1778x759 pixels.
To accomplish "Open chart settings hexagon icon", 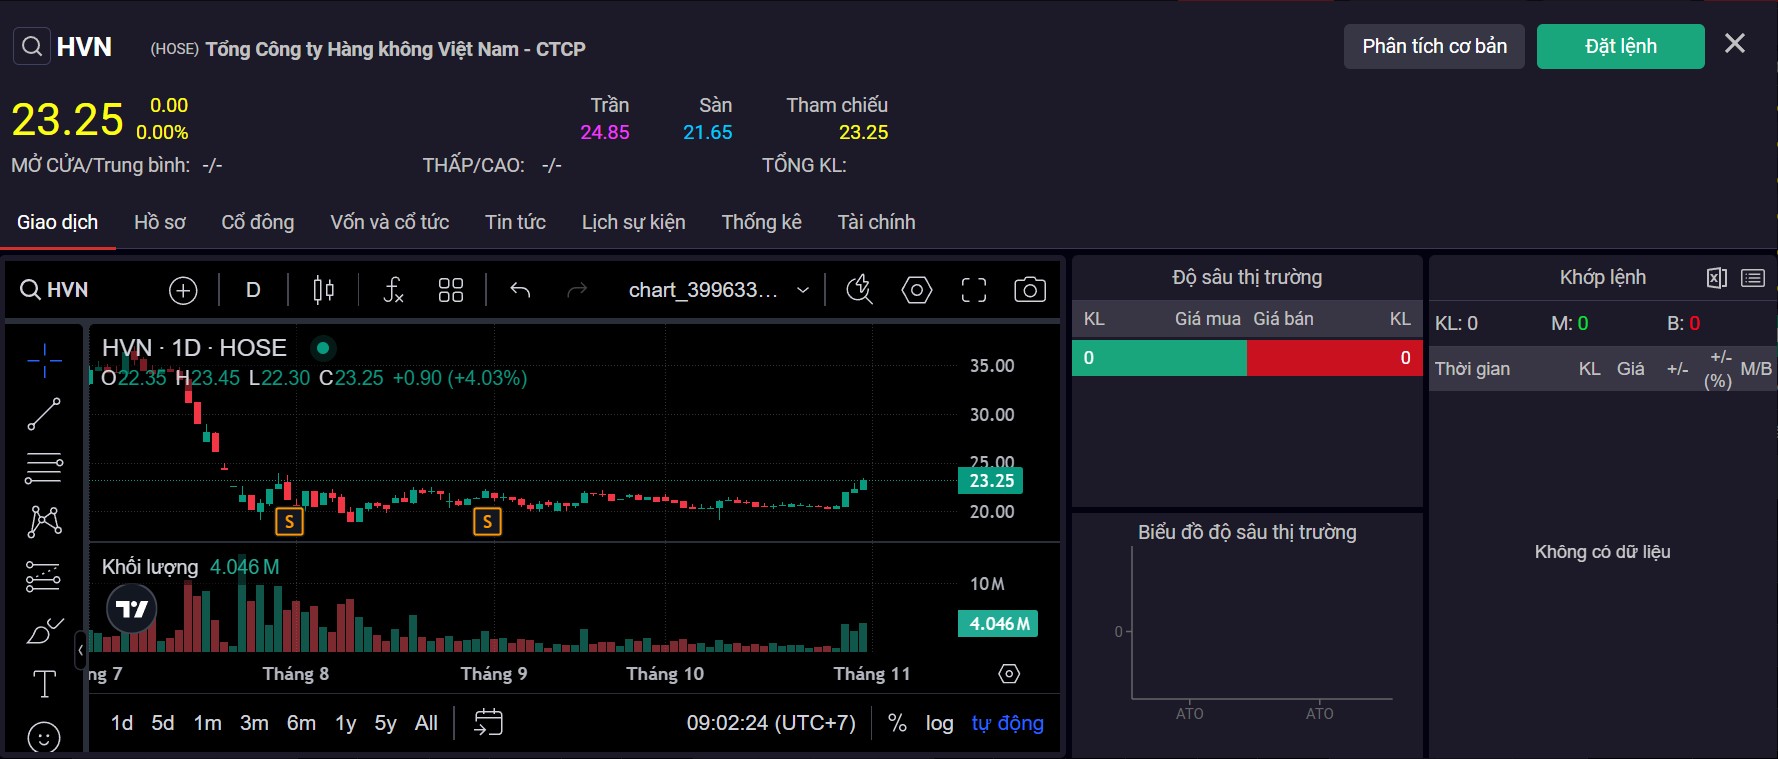I will 916,290.
